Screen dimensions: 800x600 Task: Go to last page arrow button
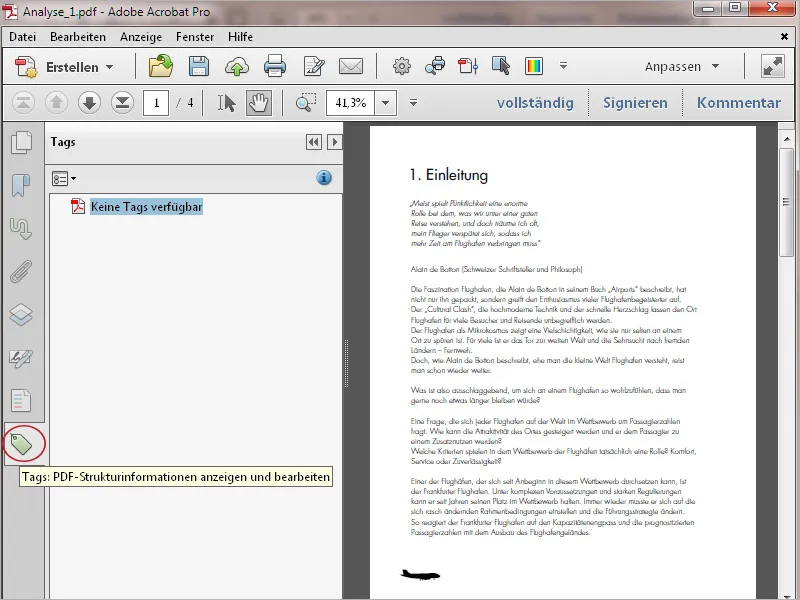click(122, 103)
